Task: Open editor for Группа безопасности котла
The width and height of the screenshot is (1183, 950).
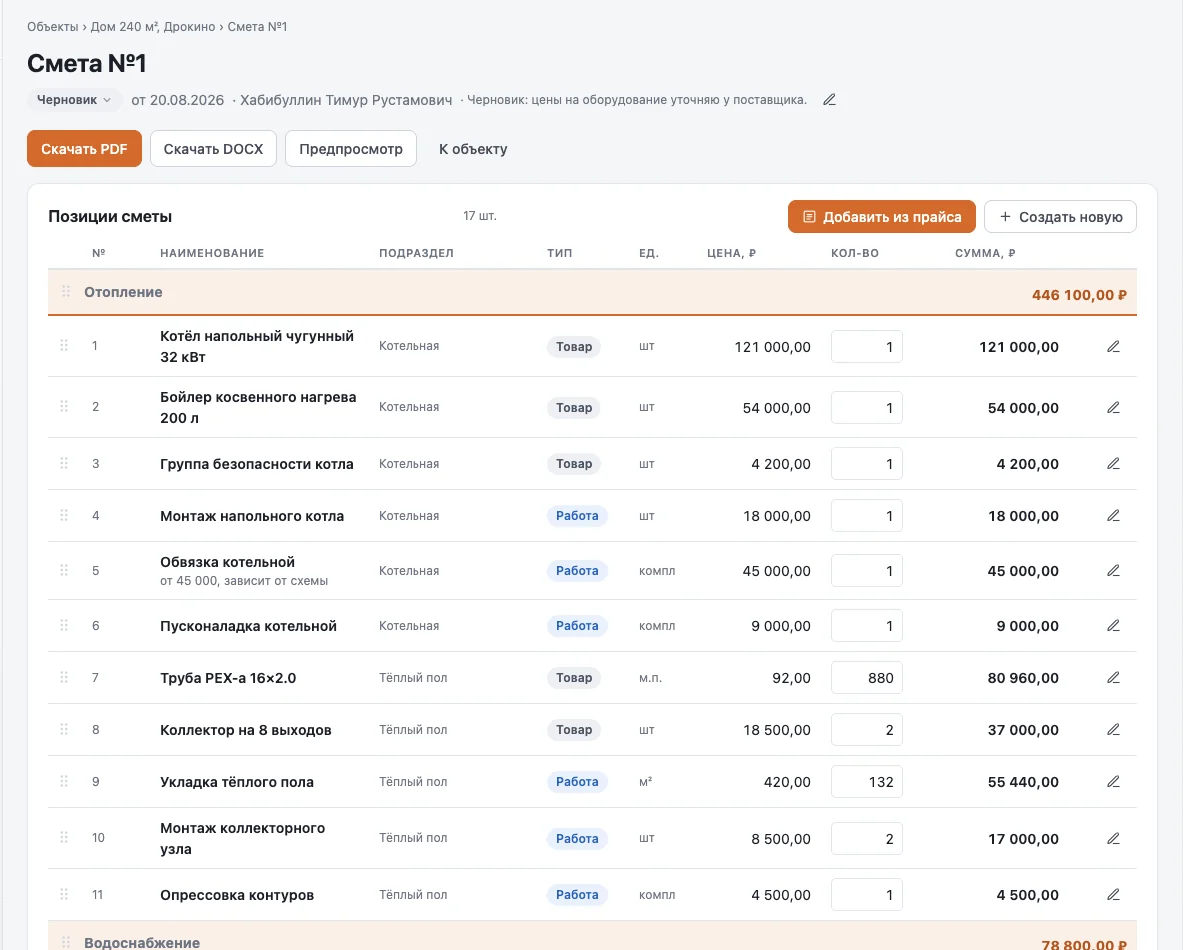Action: pos(1113,463)
